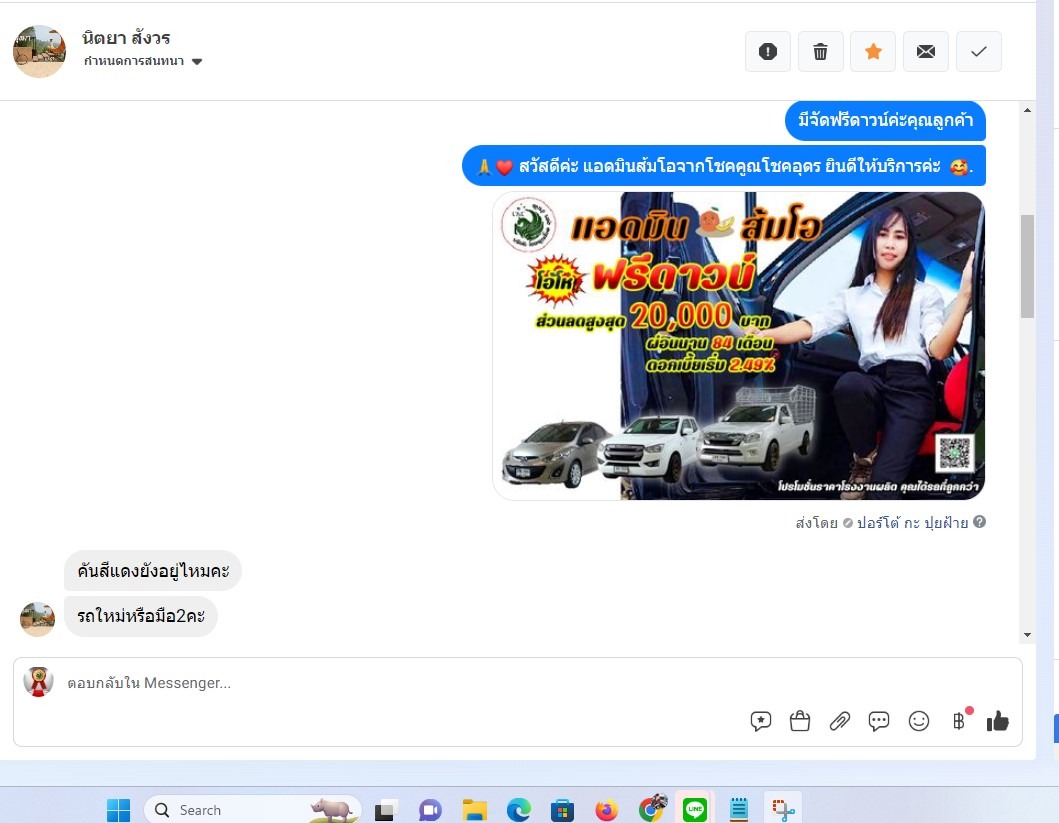Click the shopping bag icon

[800, 721]
